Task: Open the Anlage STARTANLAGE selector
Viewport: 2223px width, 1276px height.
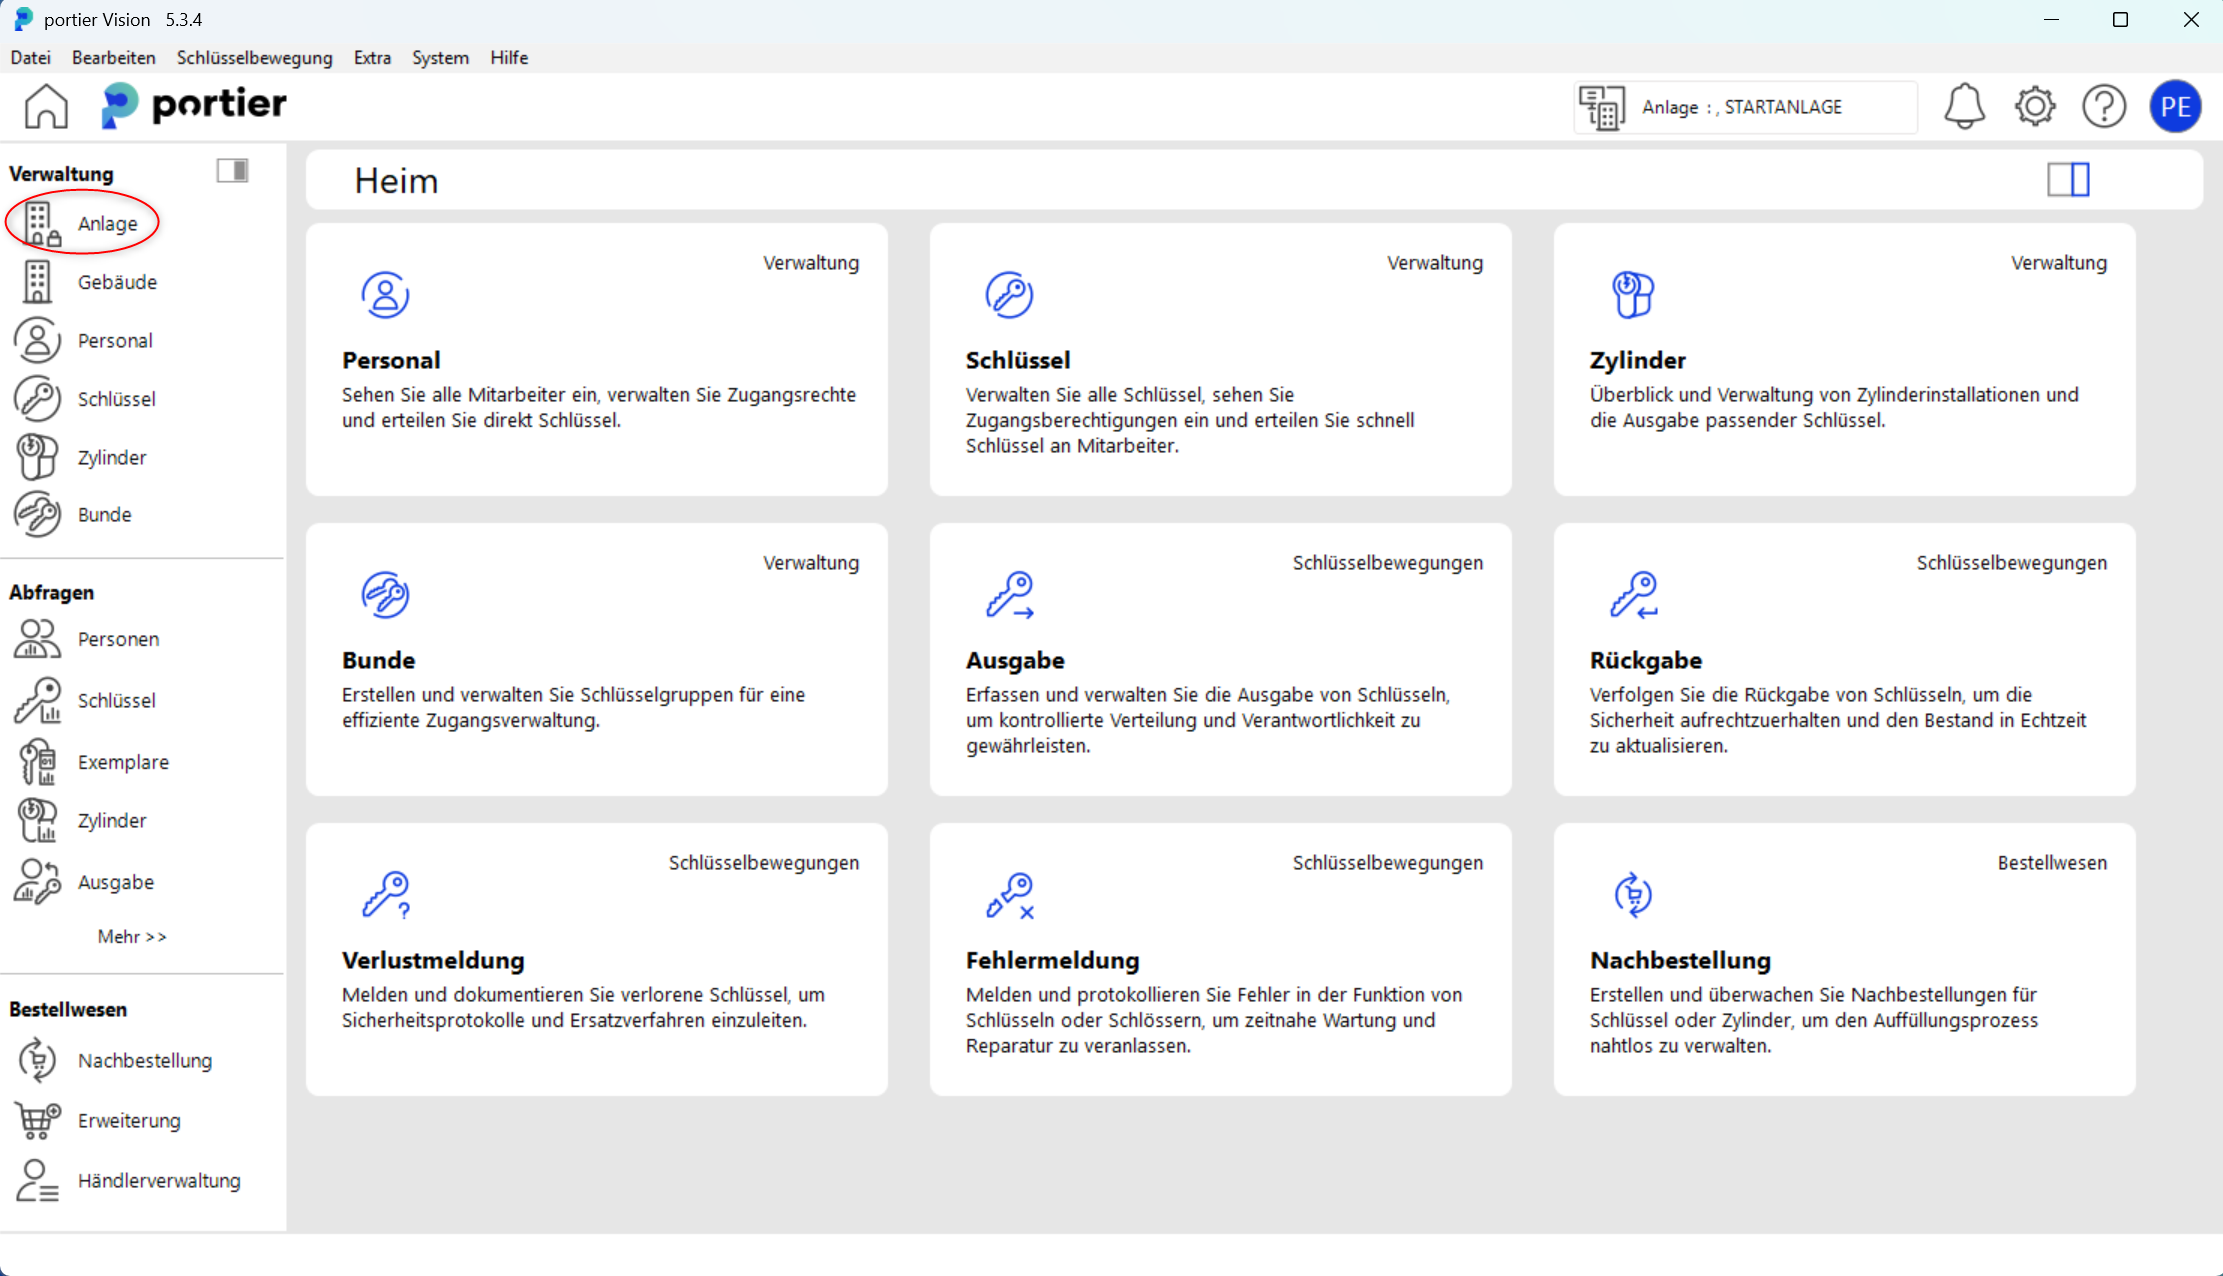Action: click(x=1745, y=107)
